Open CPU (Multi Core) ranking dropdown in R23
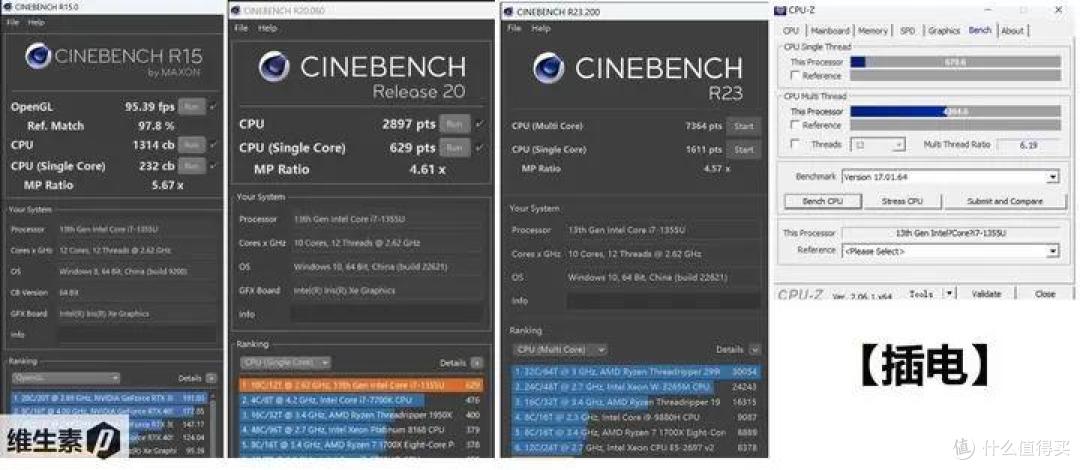1080x470 pixels. click(x=561, y=349)
